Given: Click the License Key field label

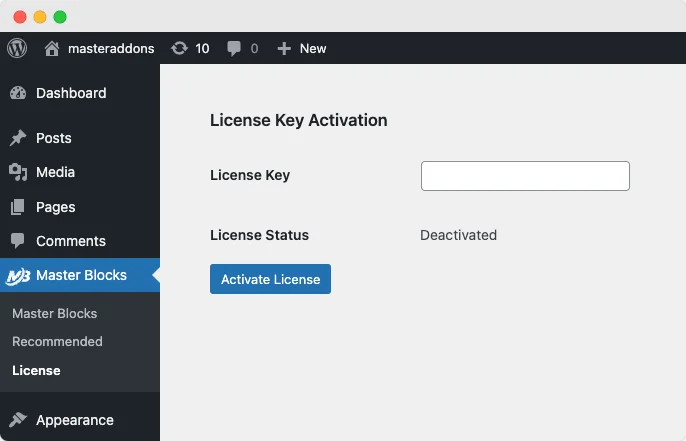Looking at the screenshot, I should pos(250,175).
